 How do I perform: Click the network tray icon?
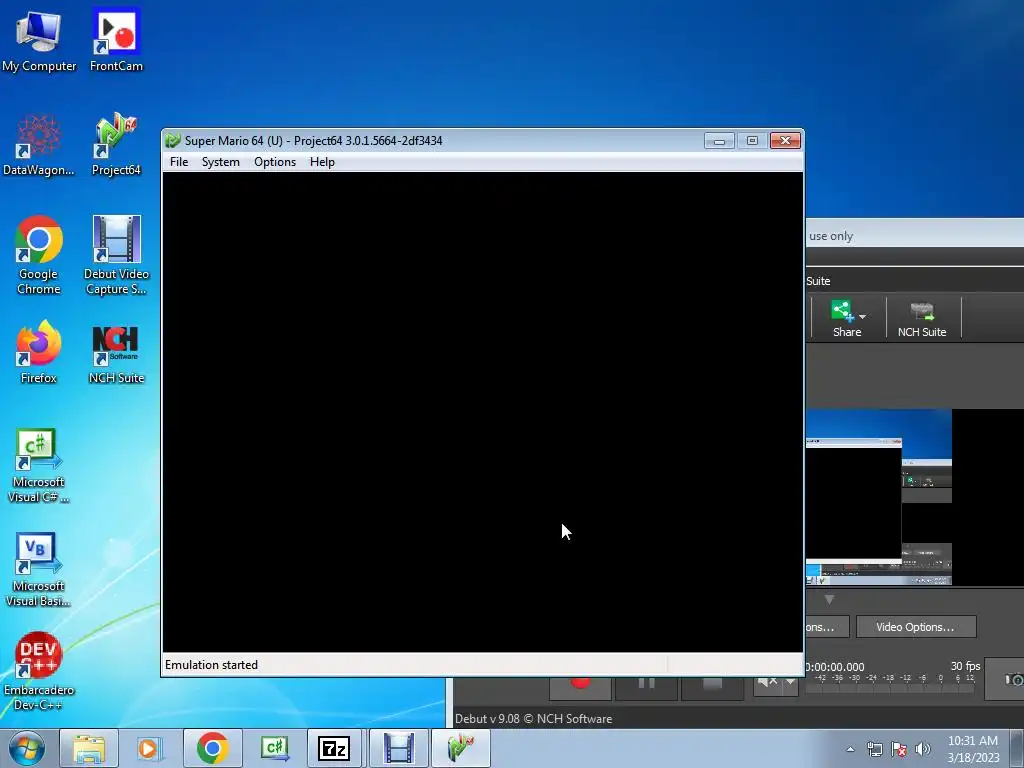(874, 749)
